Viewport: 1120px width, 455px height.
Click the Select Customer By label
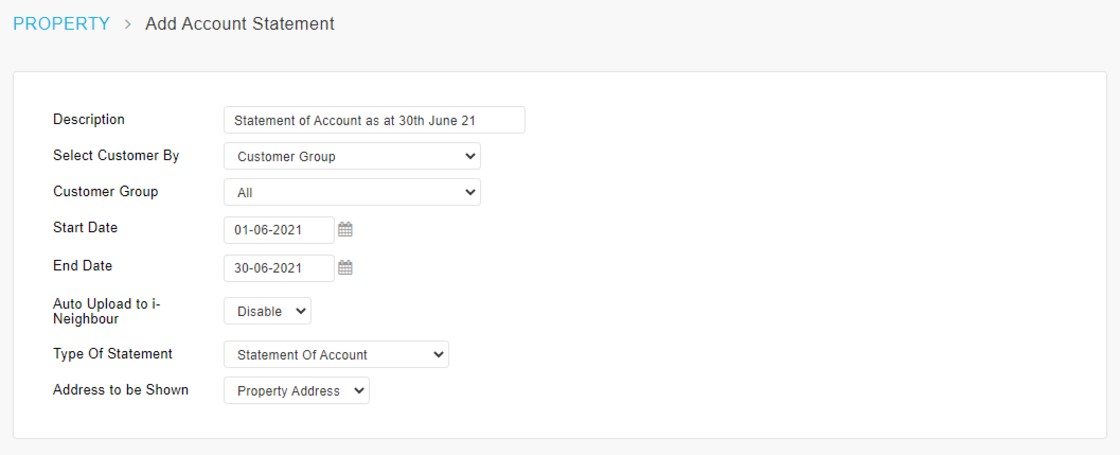tap(116, 155)
